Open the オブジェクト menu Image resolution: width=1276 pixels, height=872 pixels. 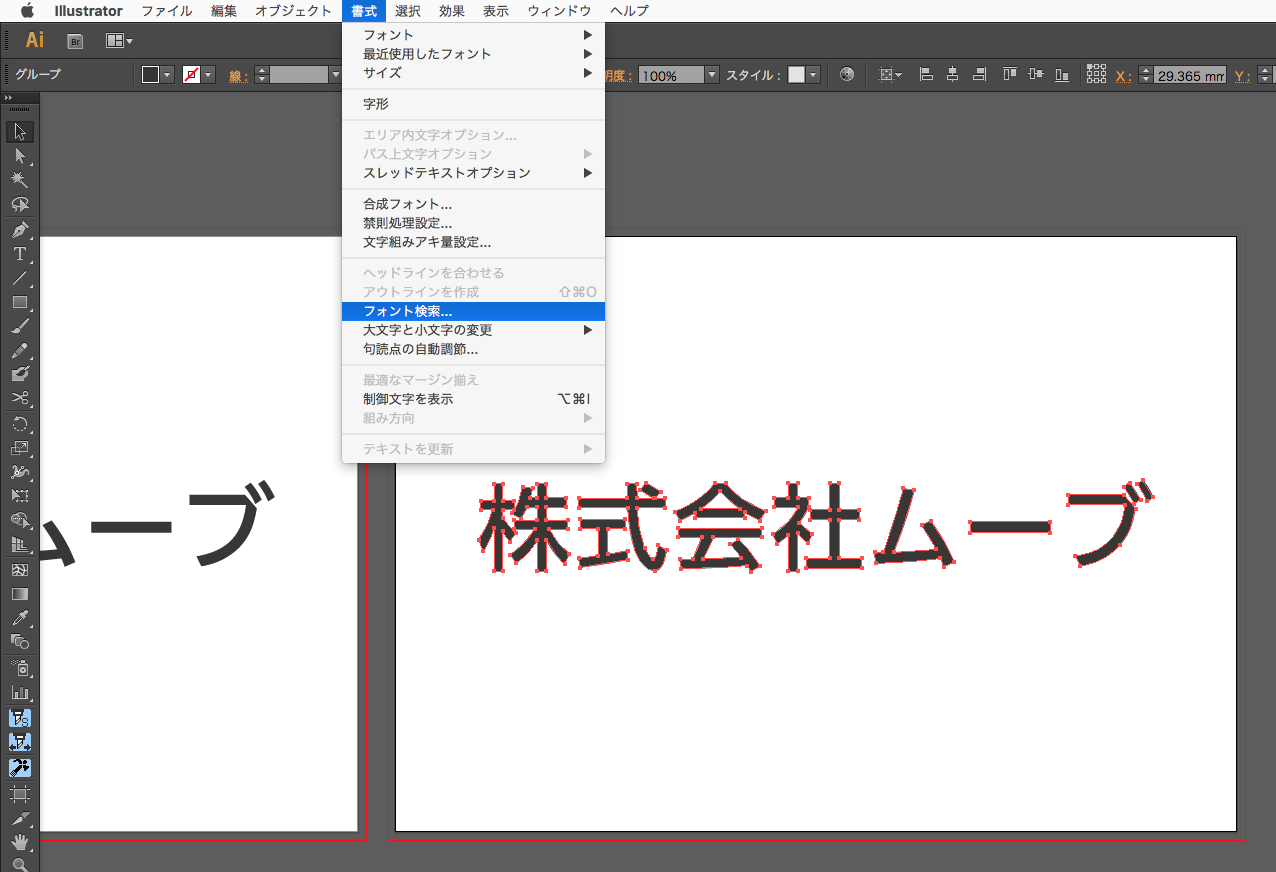click(293, 11)
